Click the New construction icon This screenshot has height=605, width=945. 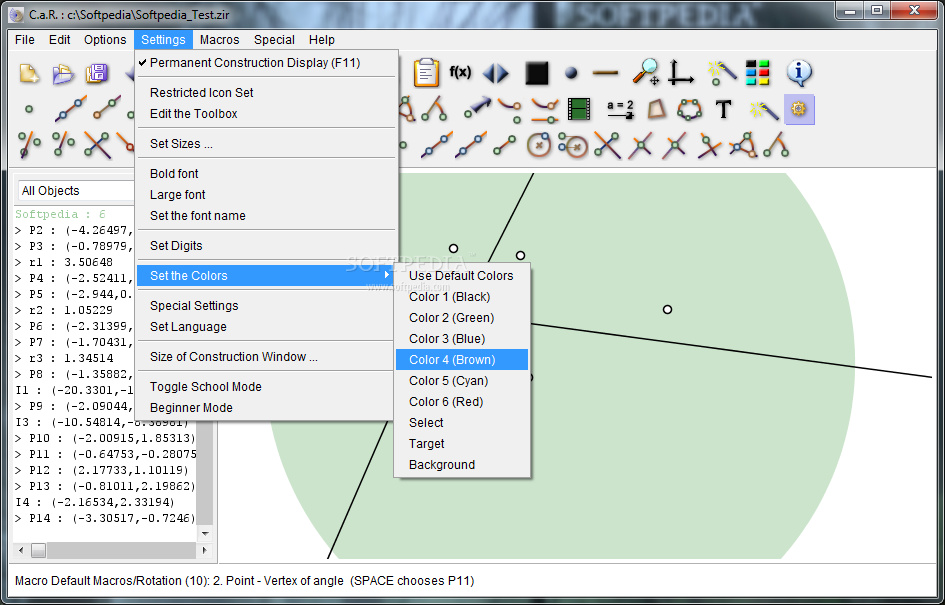tap(30, 74)
